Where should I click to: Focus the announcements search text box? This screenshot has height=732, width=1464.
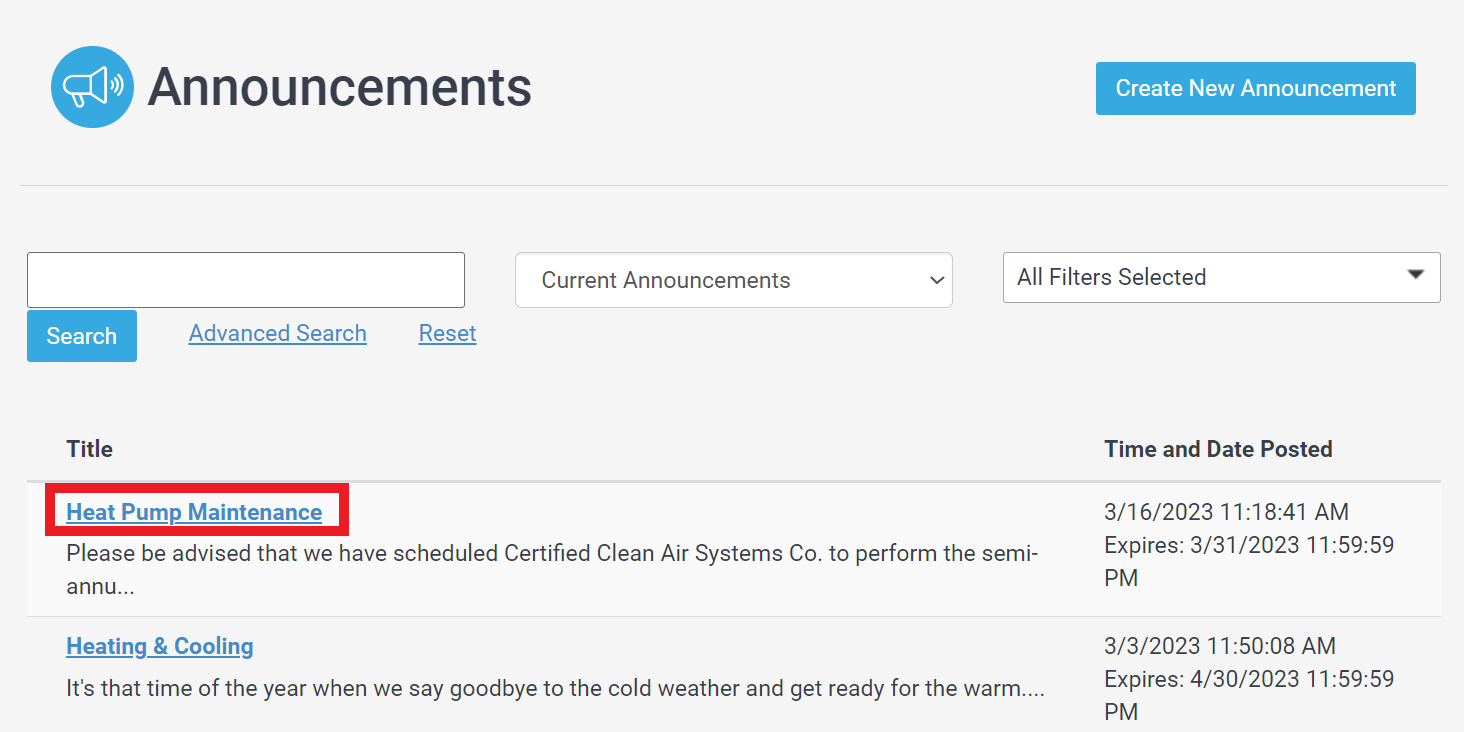(x=246, y=280)
